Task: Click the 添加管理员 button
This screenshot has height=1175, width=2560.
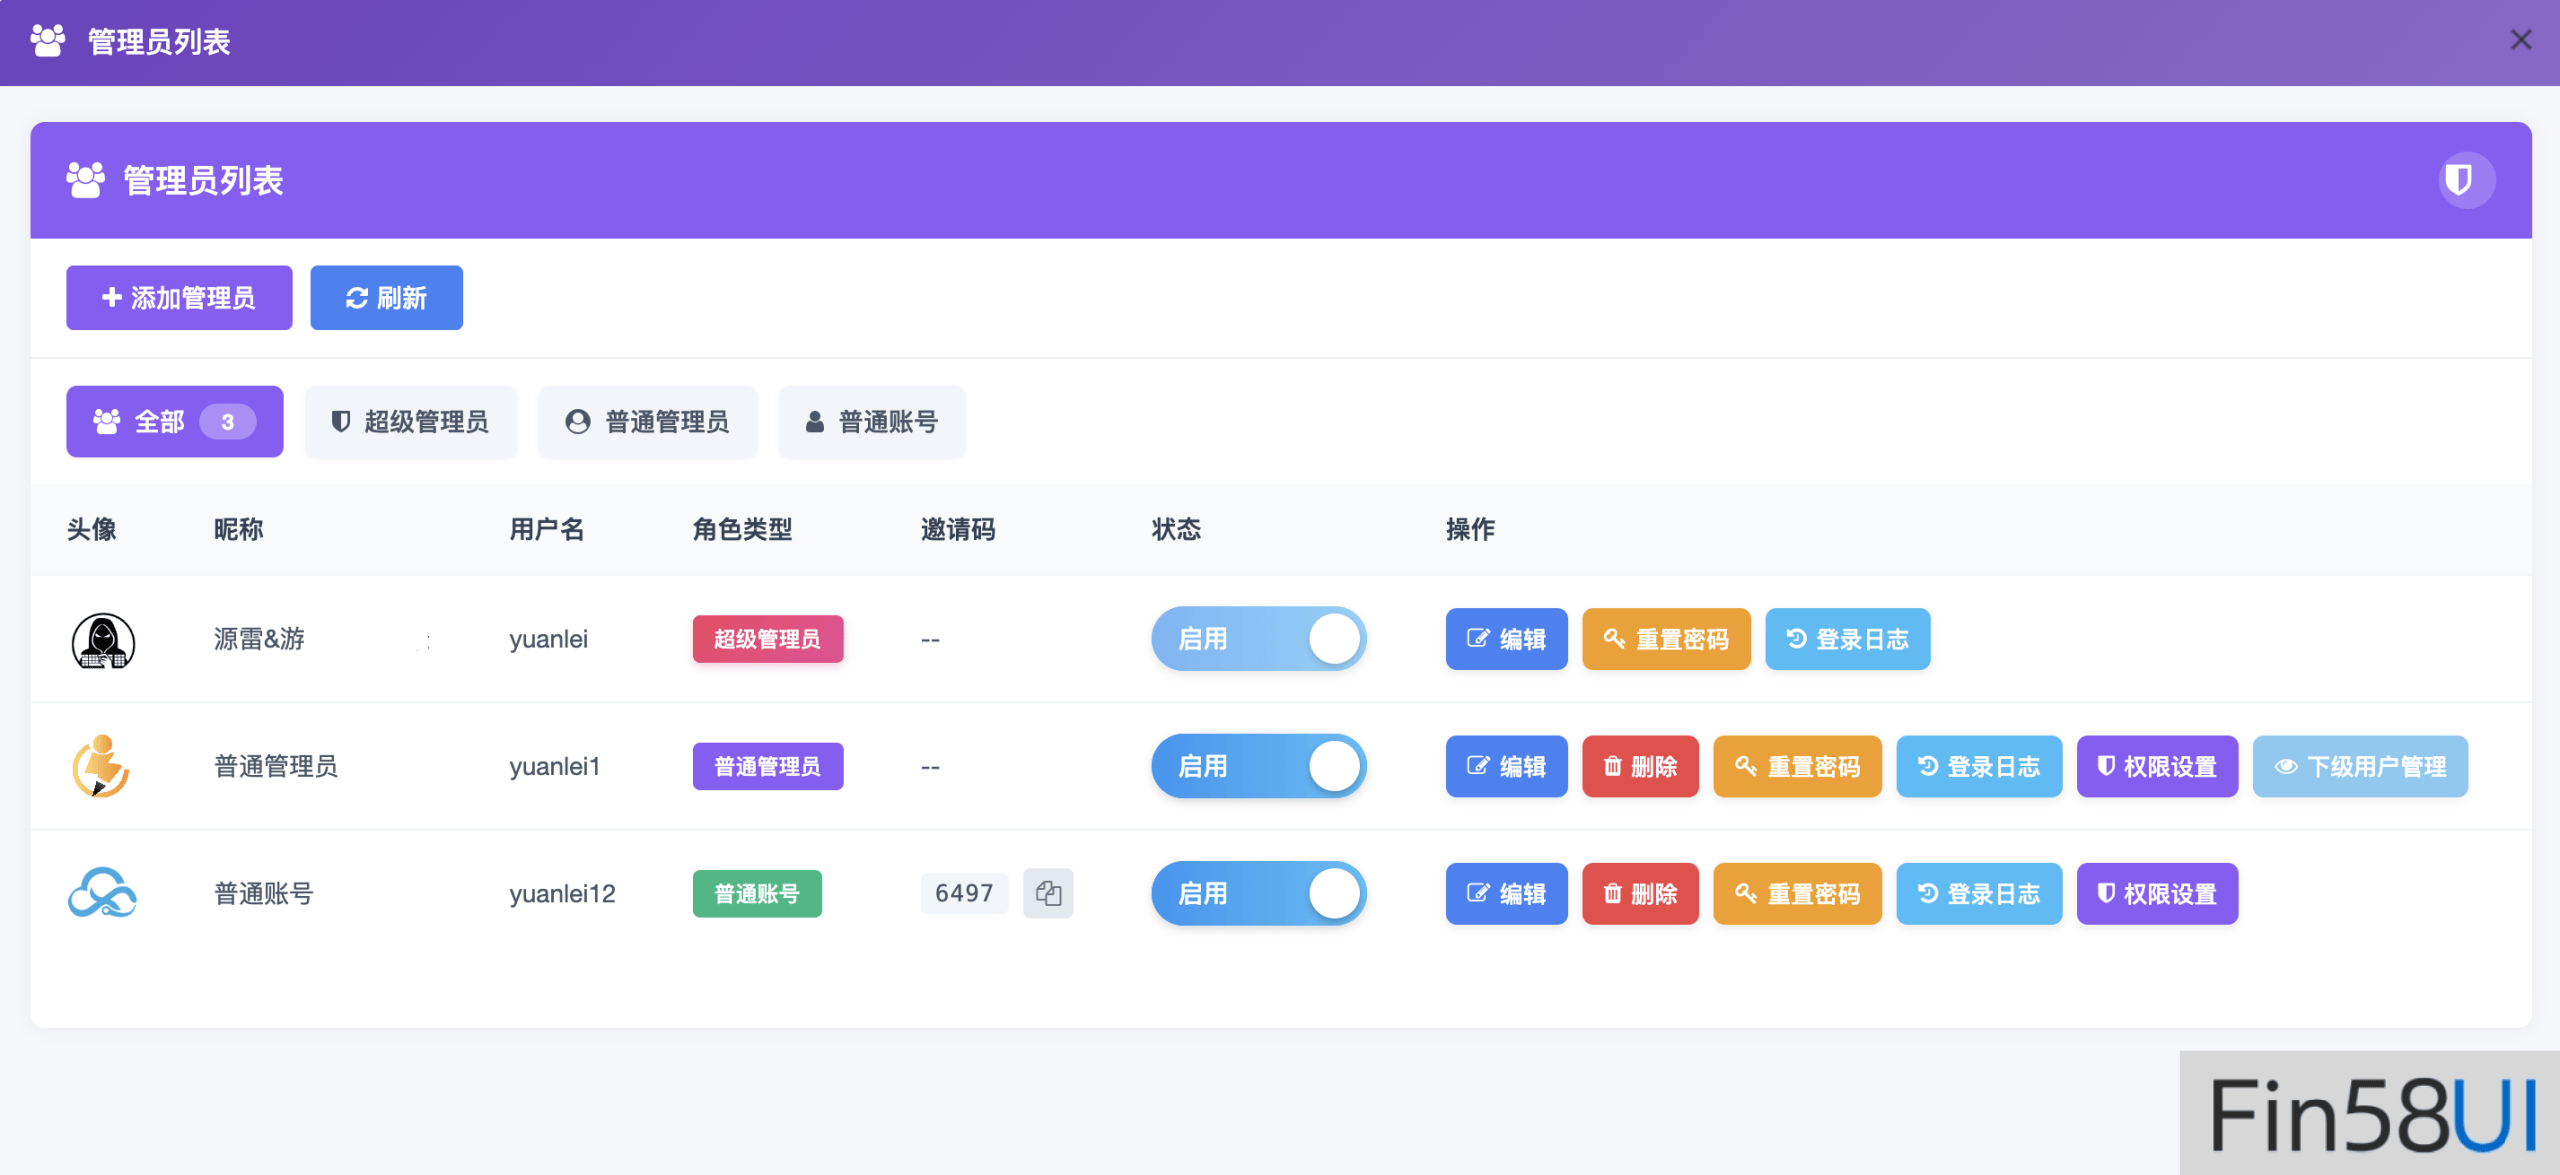Action: click(x=179, y=298)
